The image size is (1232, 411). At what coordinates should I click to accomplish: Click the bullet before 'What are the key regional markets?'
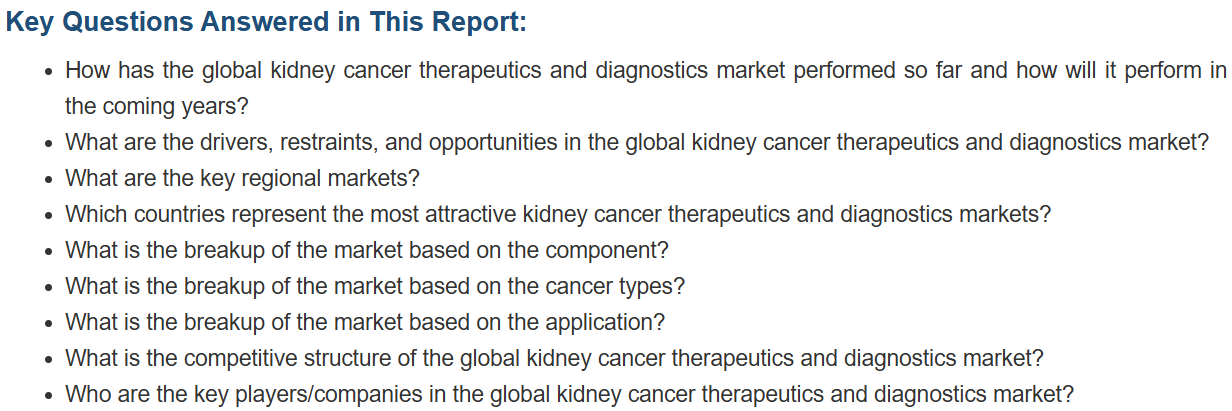click(x=49, y=179)
